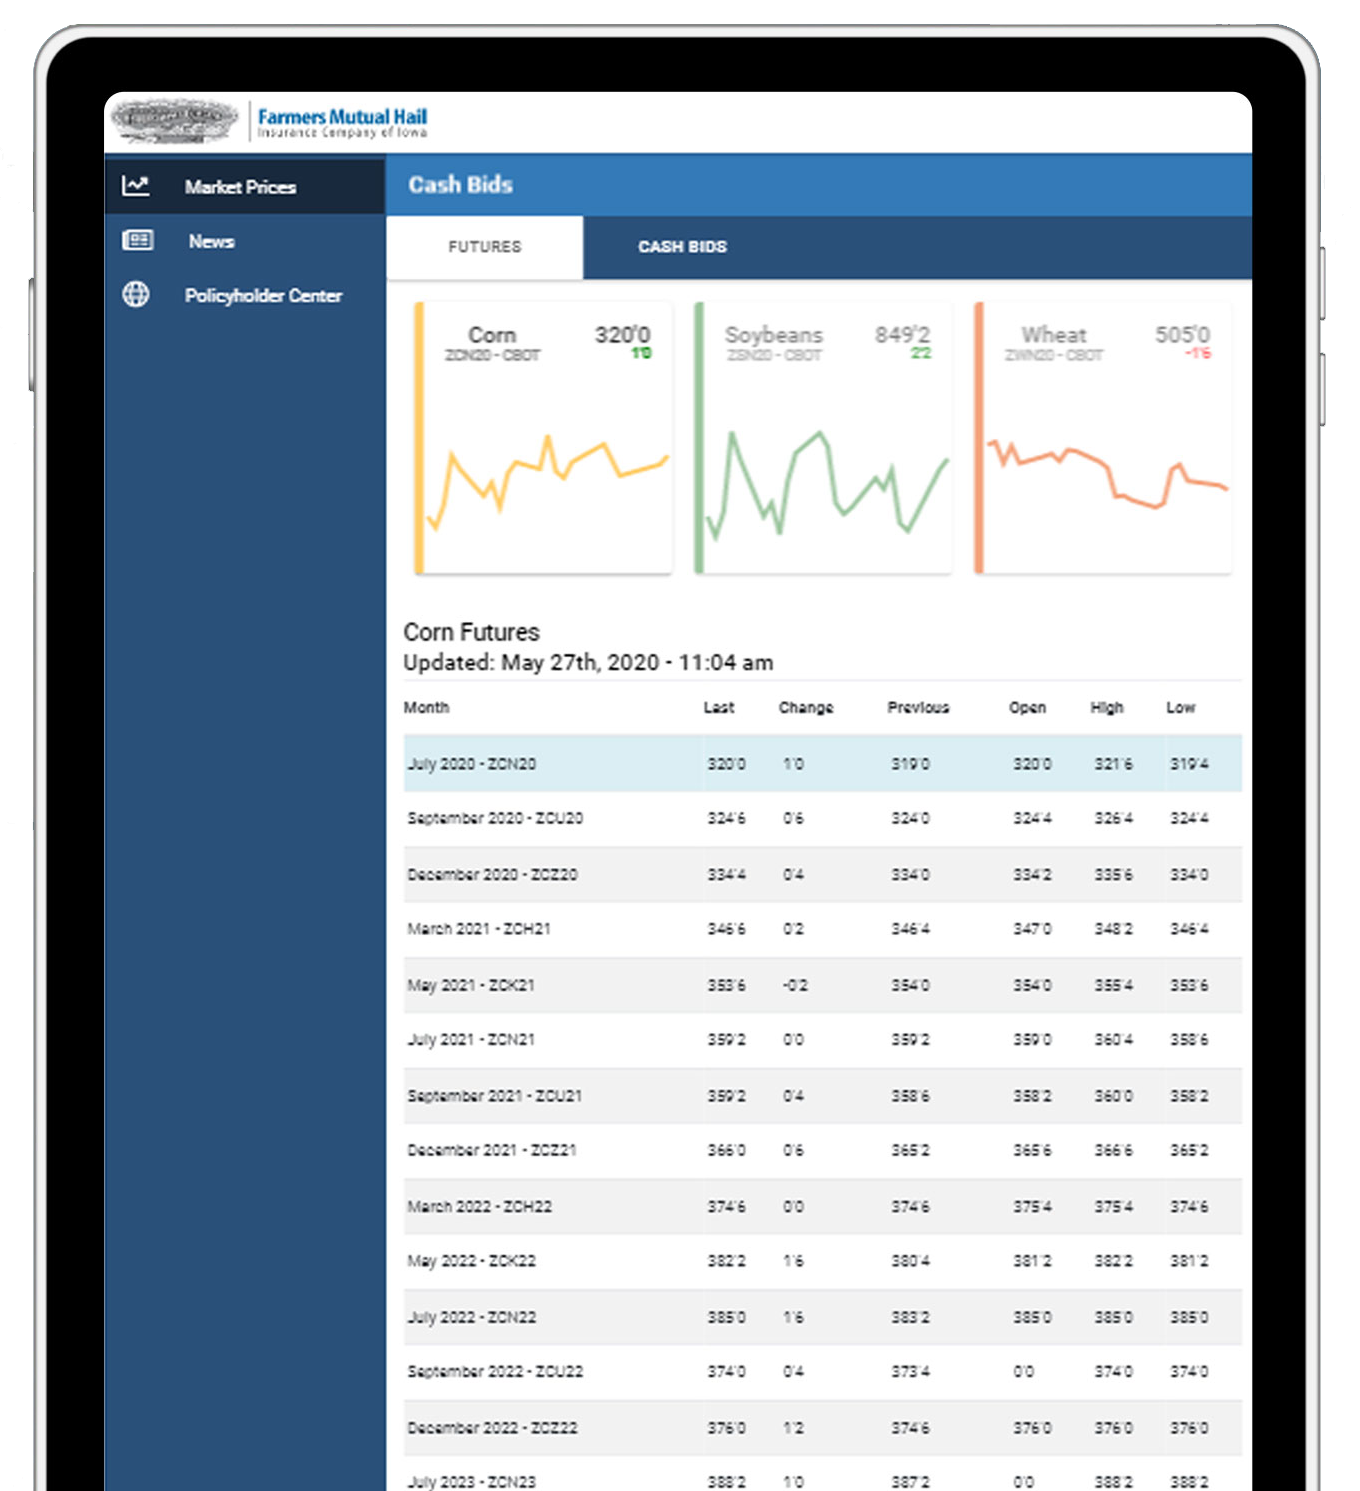Click the -0'2 change value for May 2021

point(795,986)
